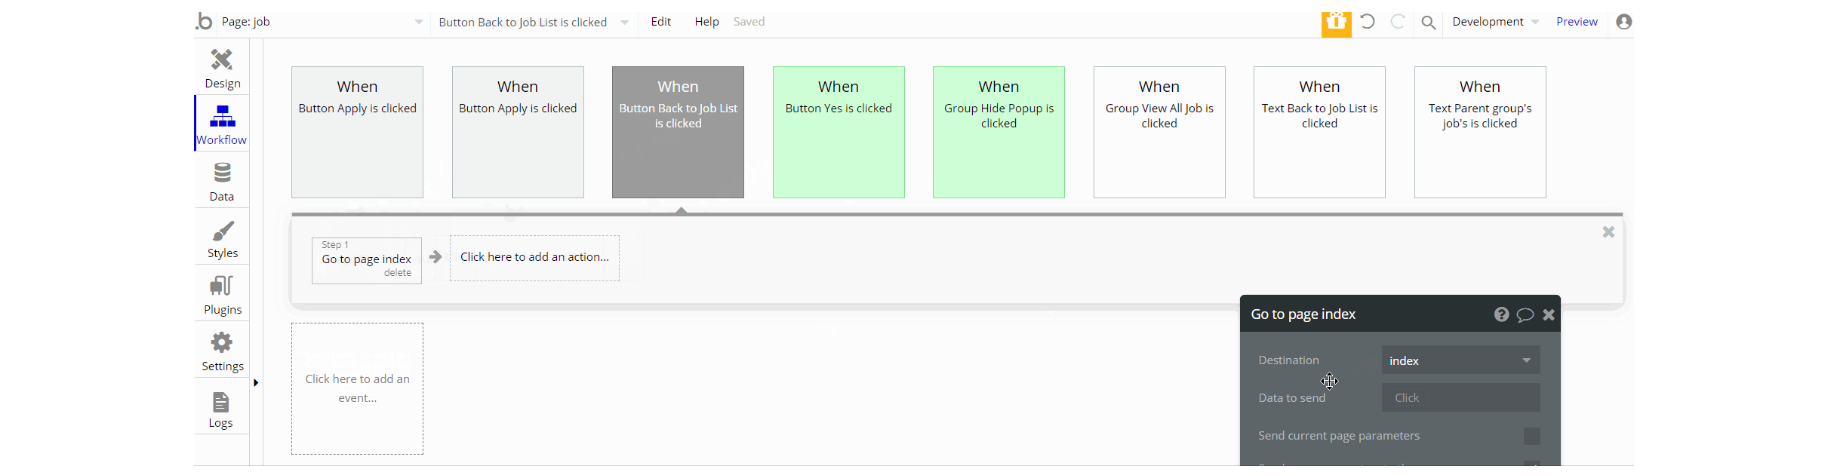Click the search magnifier icon
The height and width of the screenshot is (476, 1830).
[1429, 22]
